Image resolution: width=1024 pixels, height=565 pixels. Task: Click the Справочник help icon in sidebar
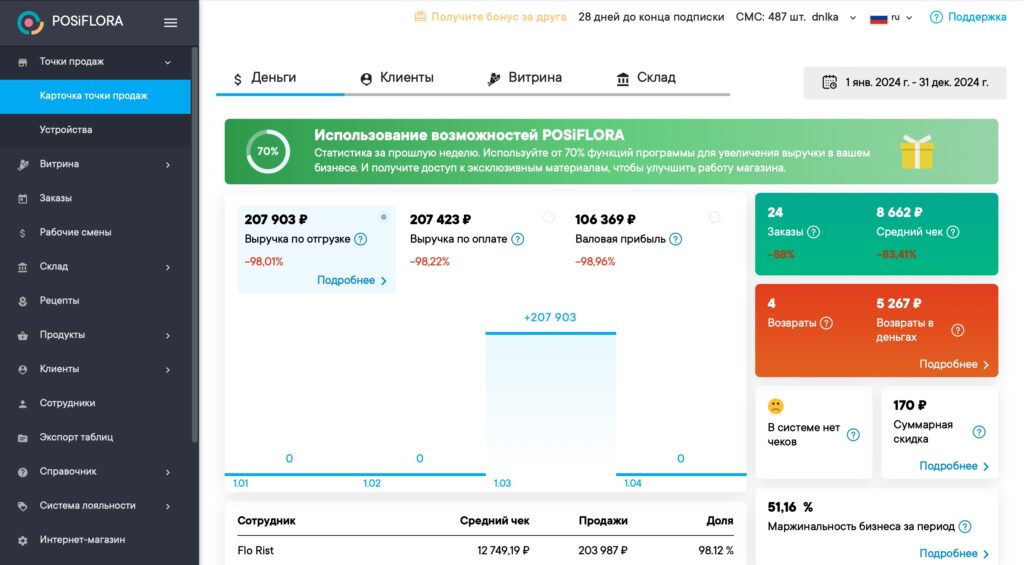[x=23, y=472]
